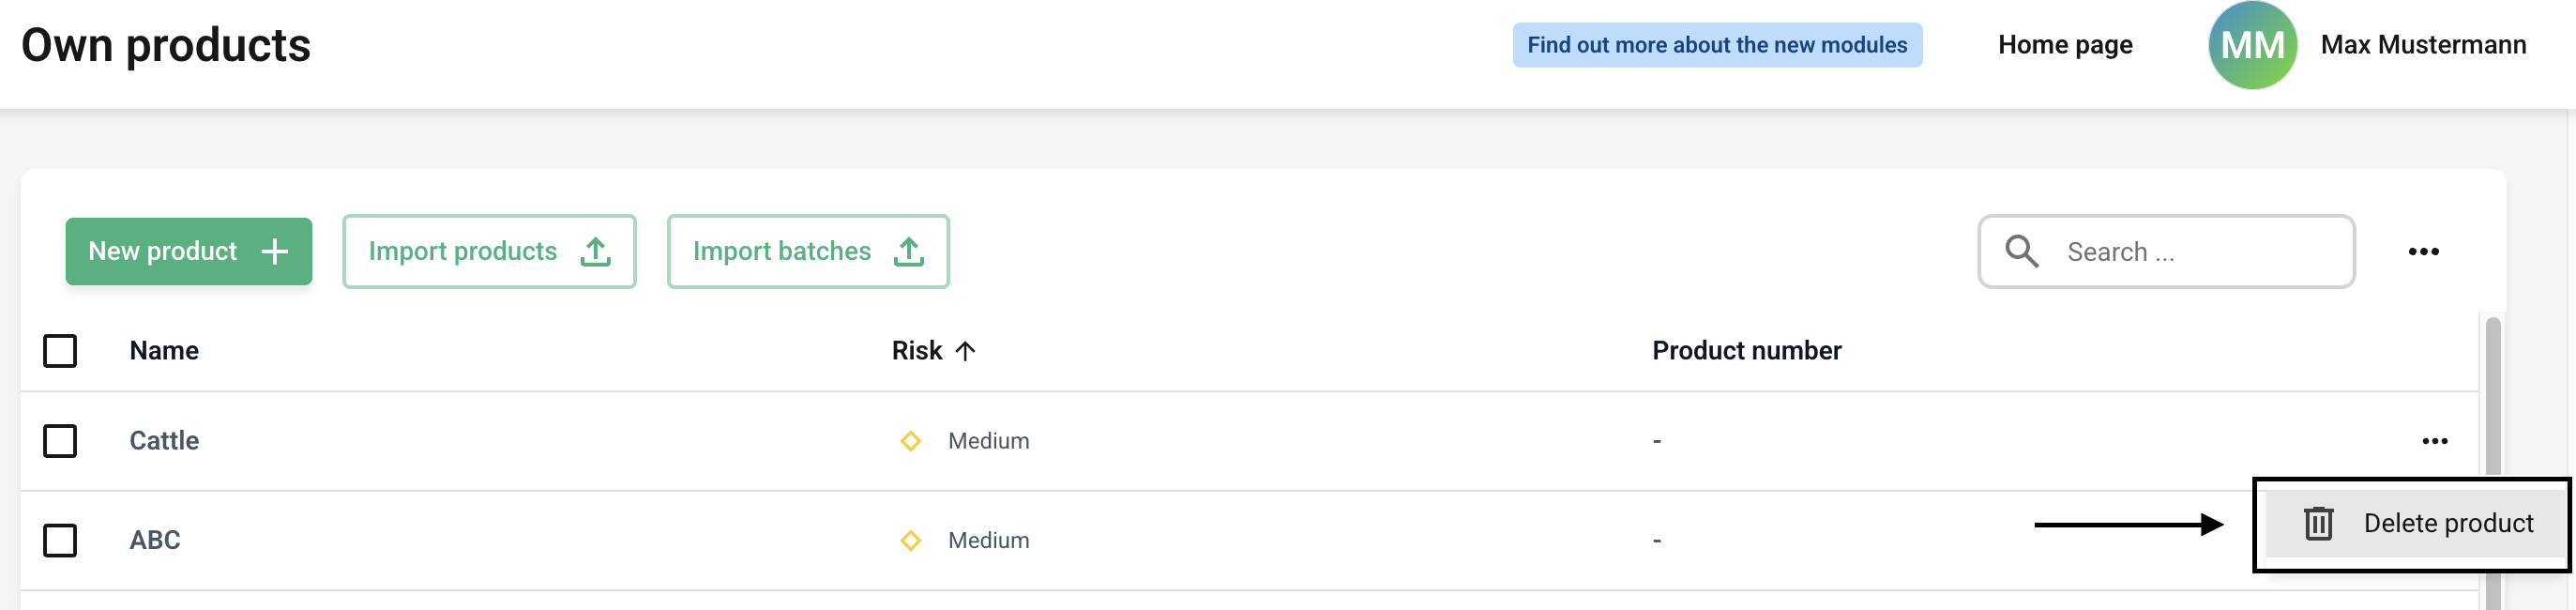
Task: Click the plus icon on New product
Action: click(x=274, y=251)
